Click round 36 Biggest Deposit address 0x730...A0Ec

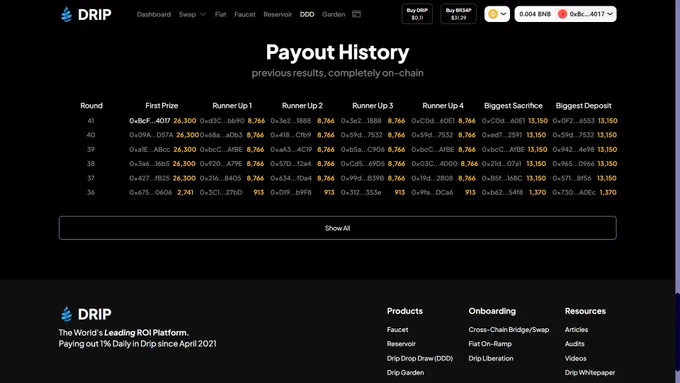574,192
